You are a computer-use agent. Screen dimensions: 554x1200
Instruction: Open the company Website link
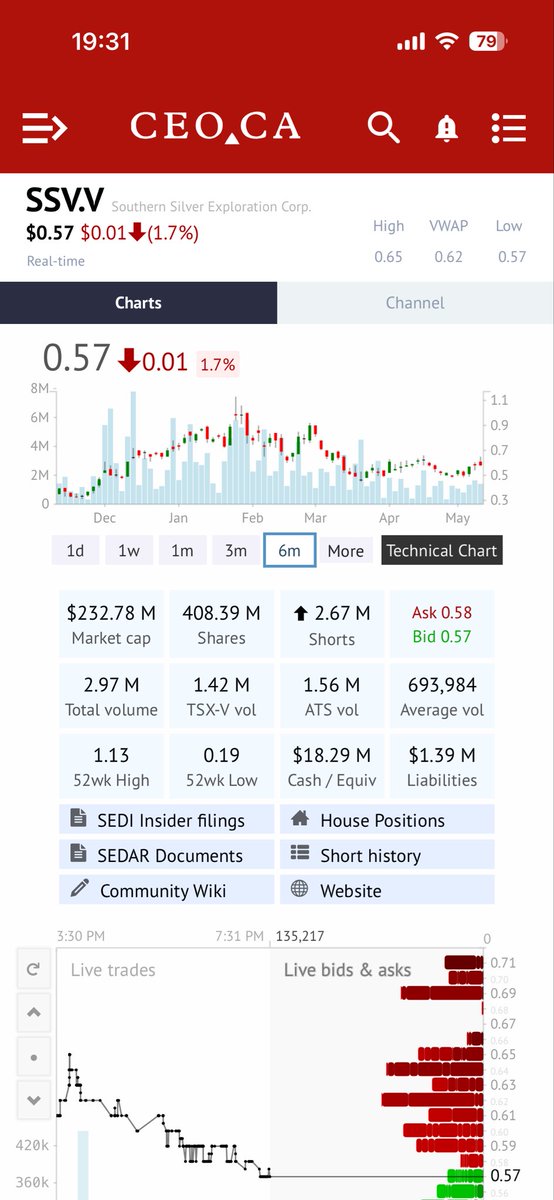pos(387,890)
